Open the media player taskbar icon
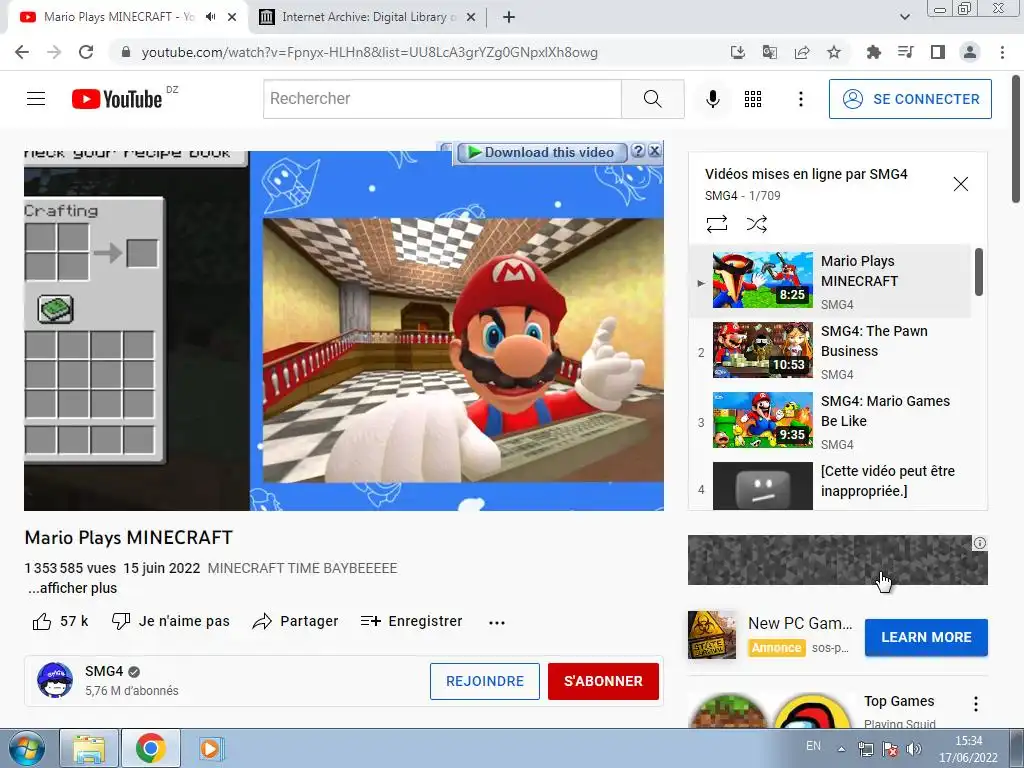Image resolution: width=1024 pixels, height=768 pixels. click(x=210, y=748)
